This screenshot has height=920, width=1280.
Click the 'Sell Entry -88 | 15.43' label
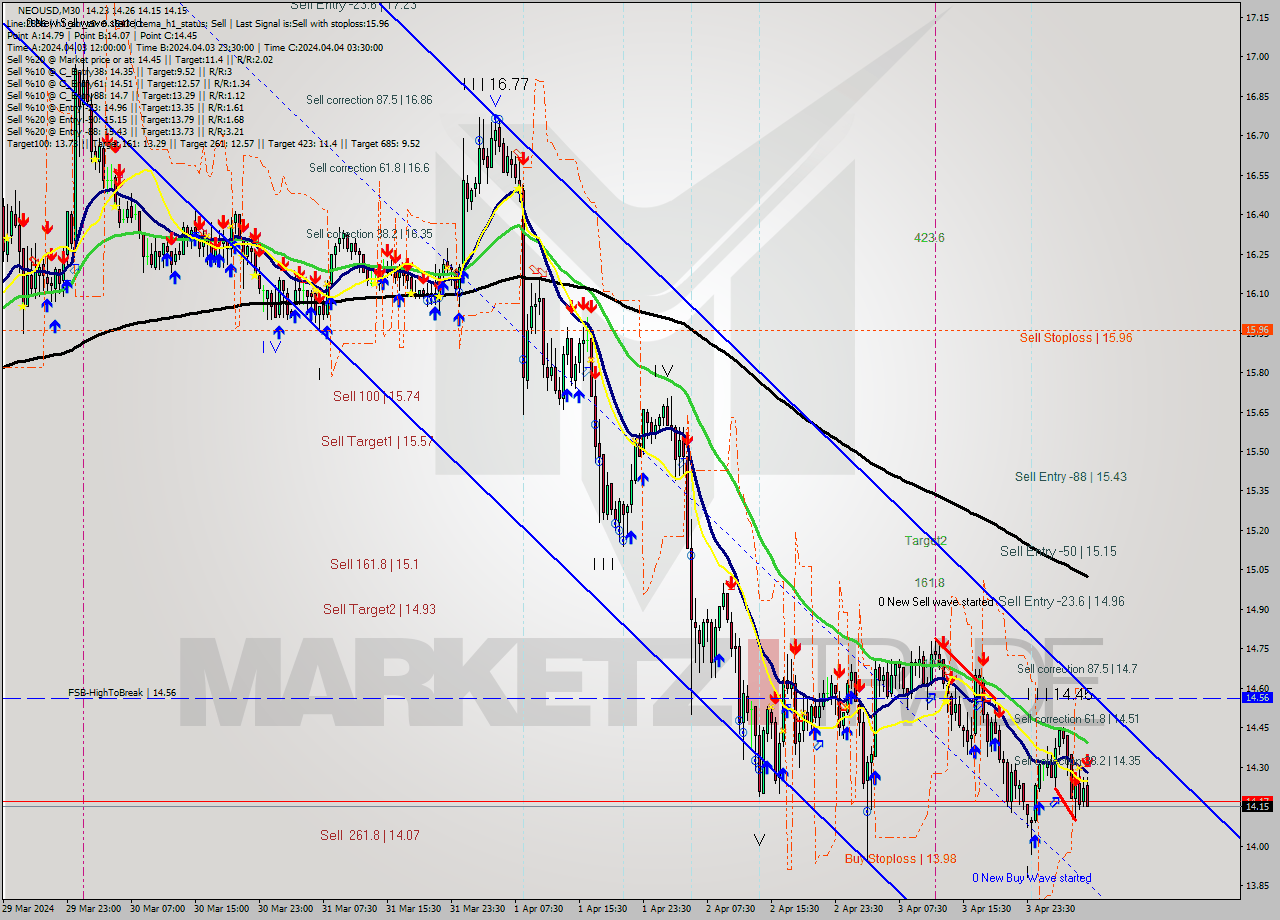(1070, 477)
